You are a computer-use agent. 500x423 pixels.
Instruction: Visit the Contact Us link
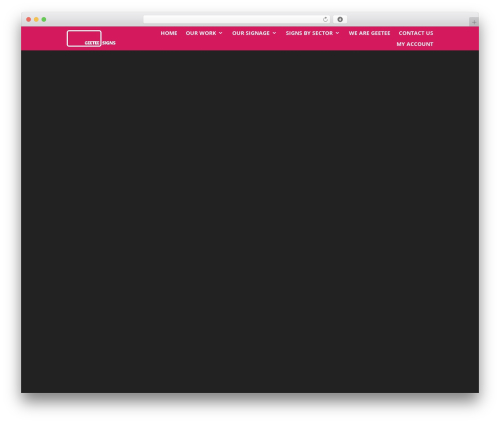tap(416, 33)
